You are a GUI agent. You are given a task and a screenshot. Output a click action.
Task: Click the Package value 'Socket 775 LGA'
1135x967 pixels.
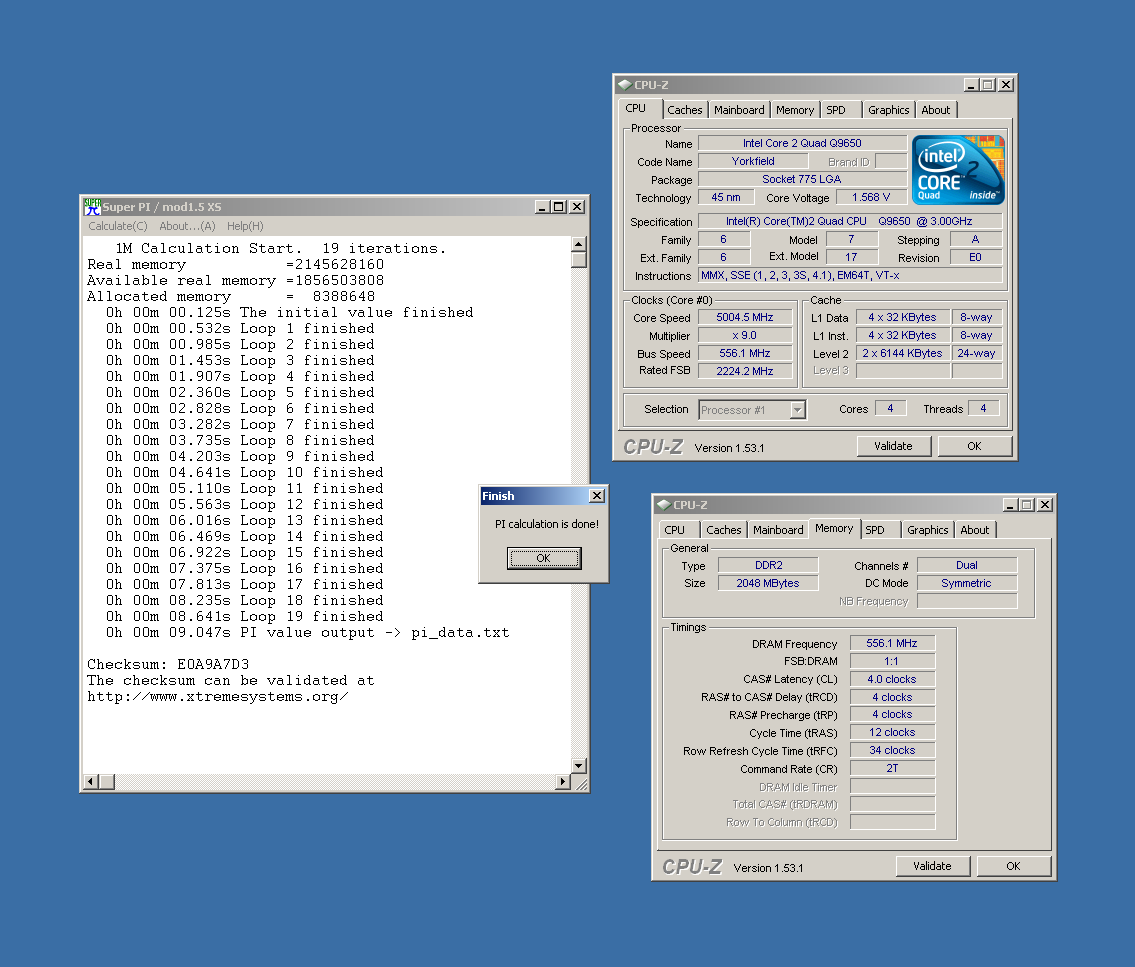[802, 180]
